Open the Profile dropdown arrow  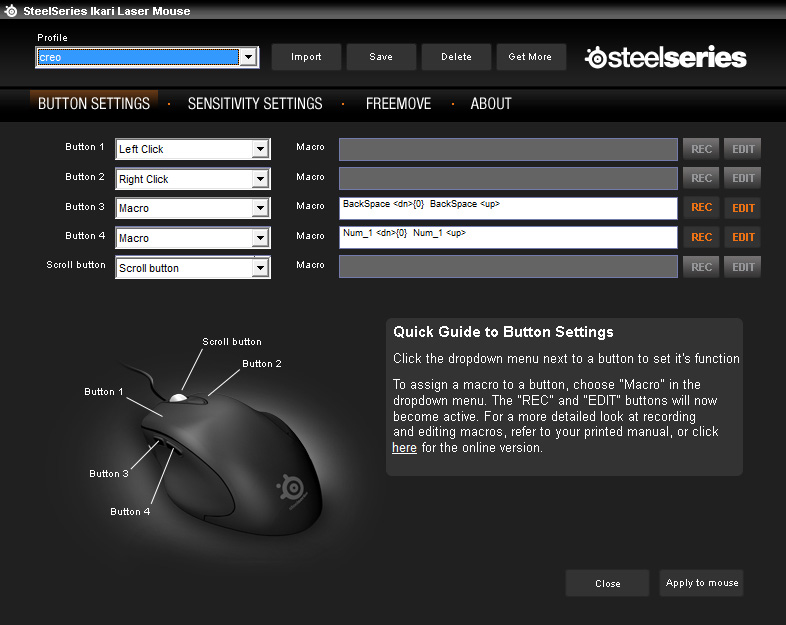pos(249,57)
